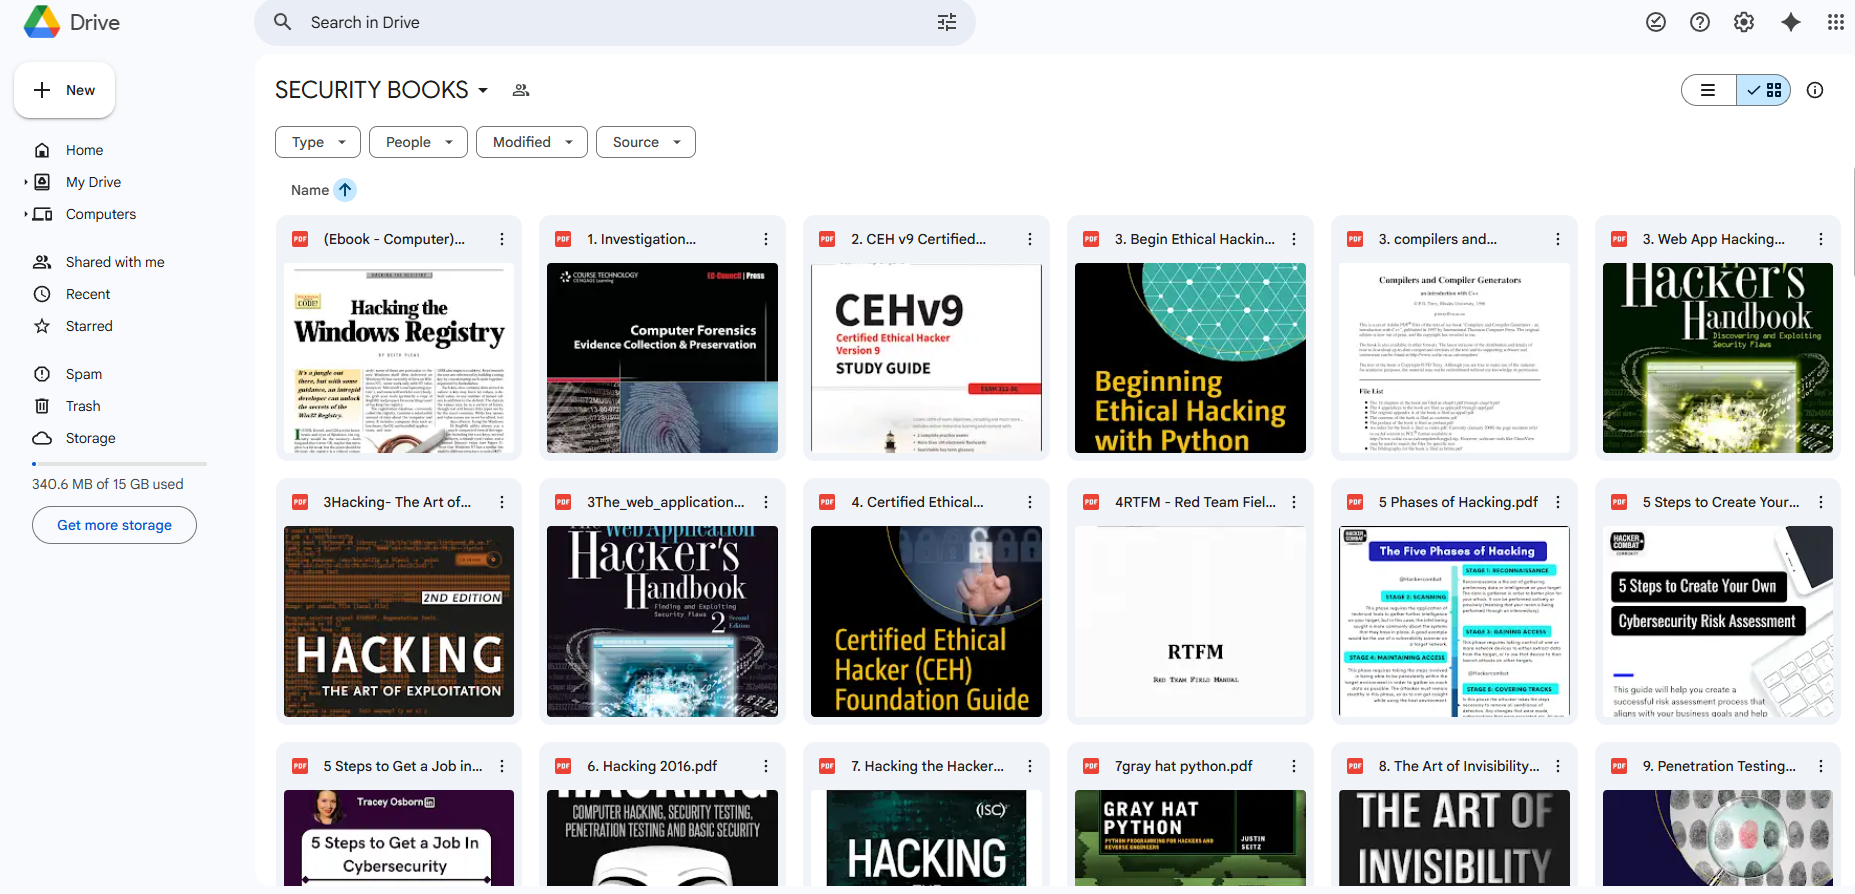
Task: Launch the Gemini sparkle assistant icon
Action: [x=1791, y=22]
